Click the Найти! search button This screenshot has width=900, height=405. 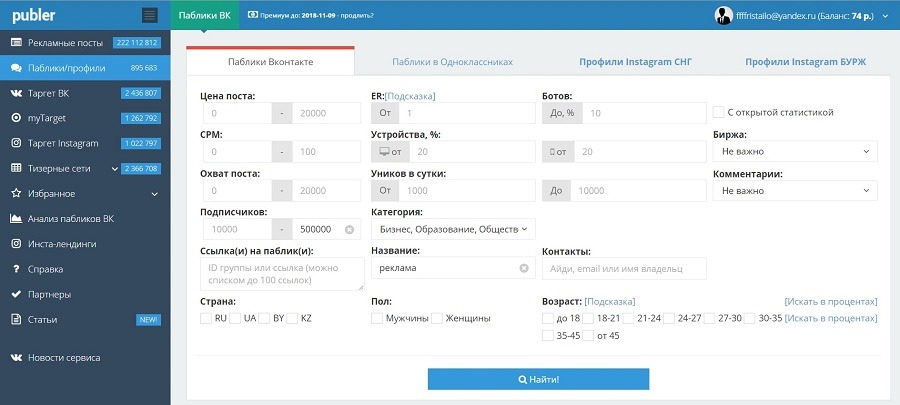coord(538,379)
